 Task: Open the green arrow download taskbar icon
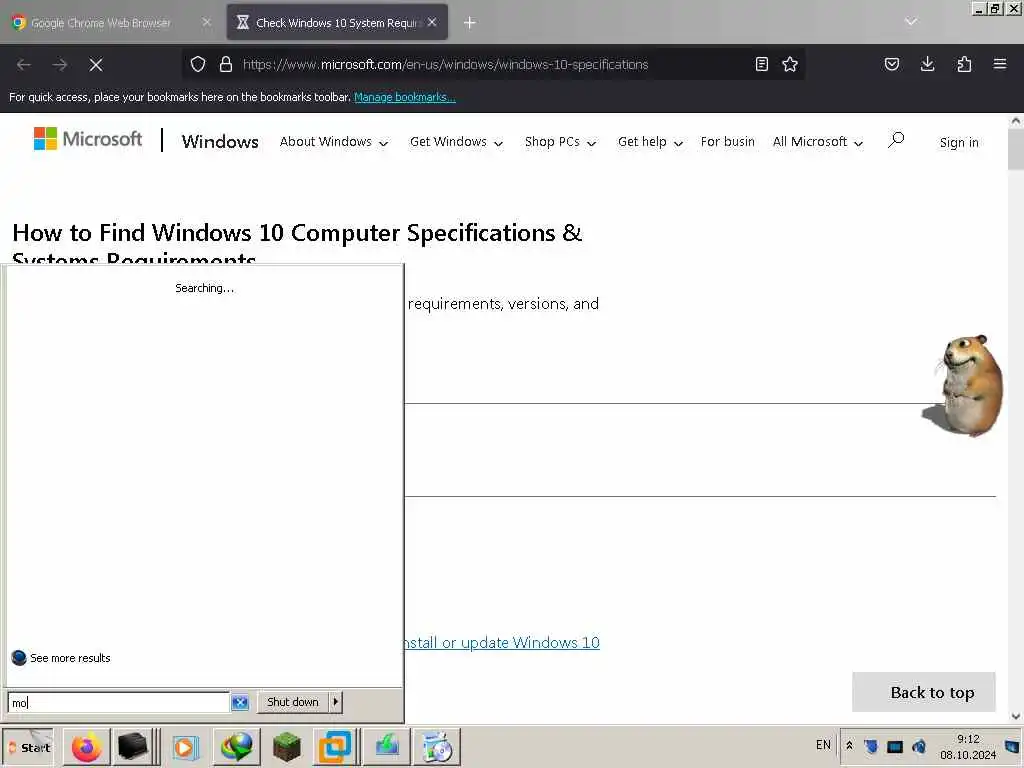click(387, 747)
